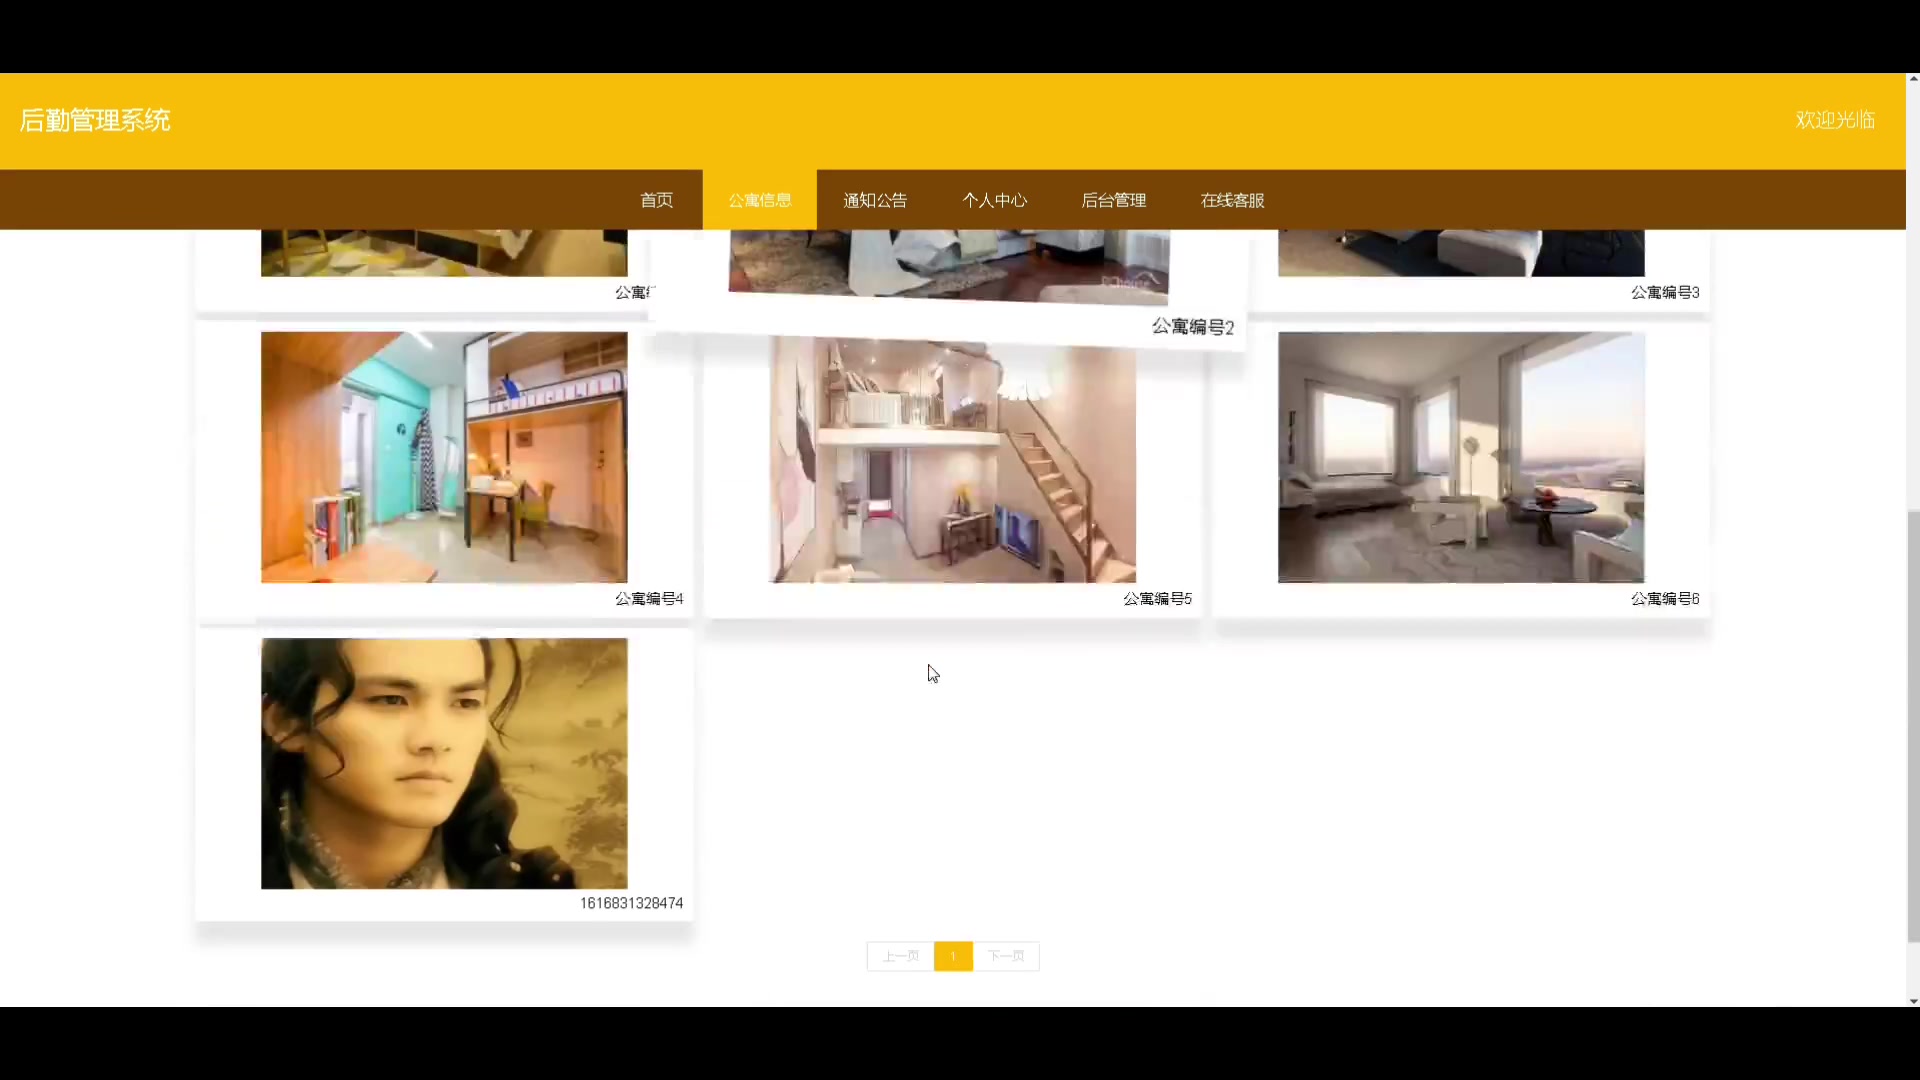Click the scrollbar down arrow
This screenshot has width=1920, height=1080.
[x=1913, y=1001]
